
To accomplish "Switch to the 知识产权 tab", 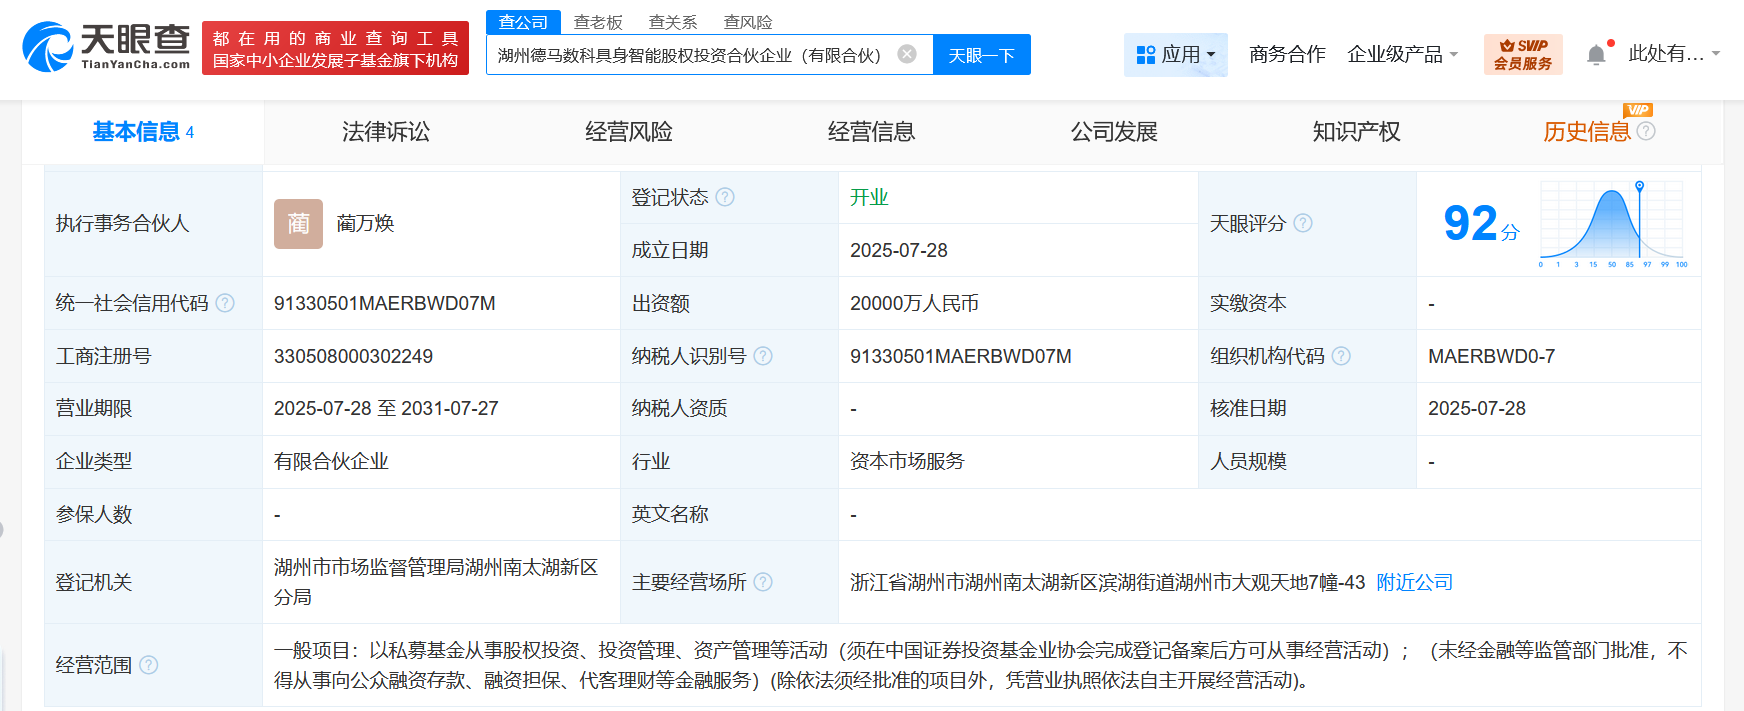I will coord(1356,132).
